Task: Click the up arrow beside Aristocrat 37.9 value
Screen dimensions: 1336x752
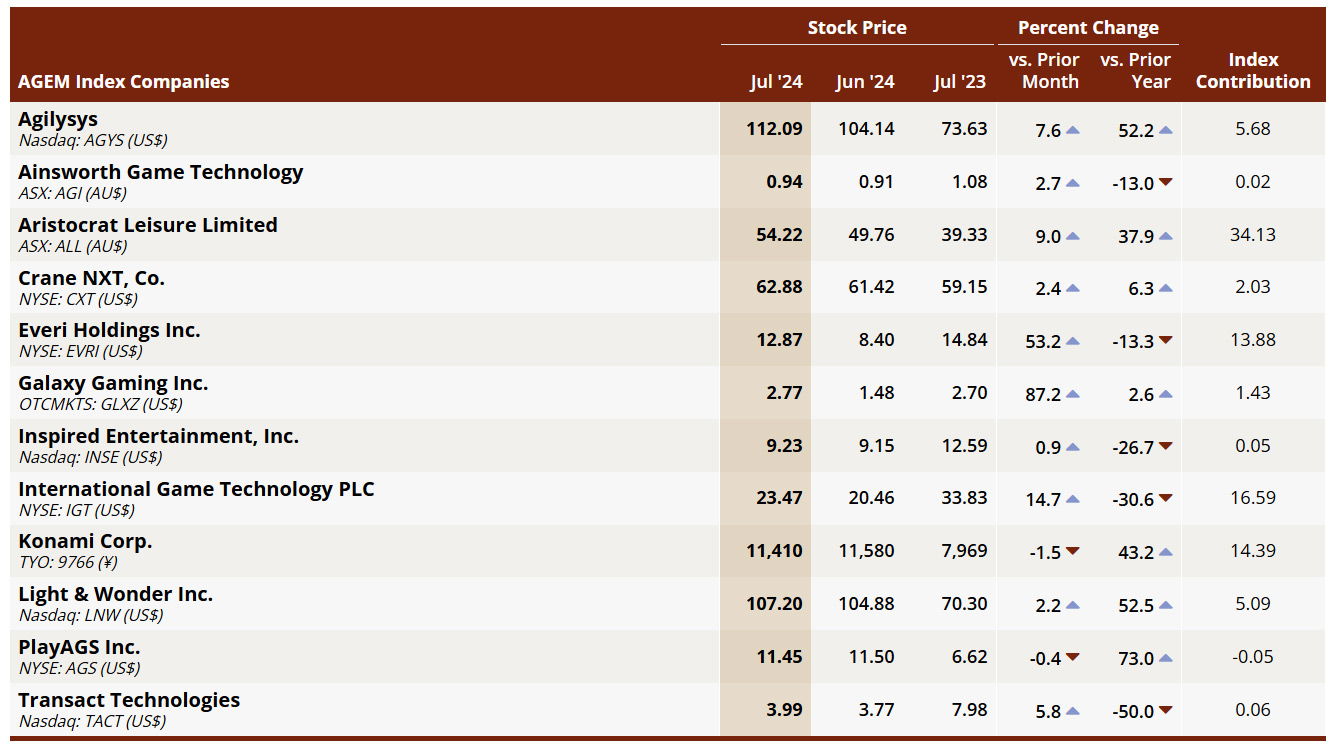Action: pos(1165,236)
